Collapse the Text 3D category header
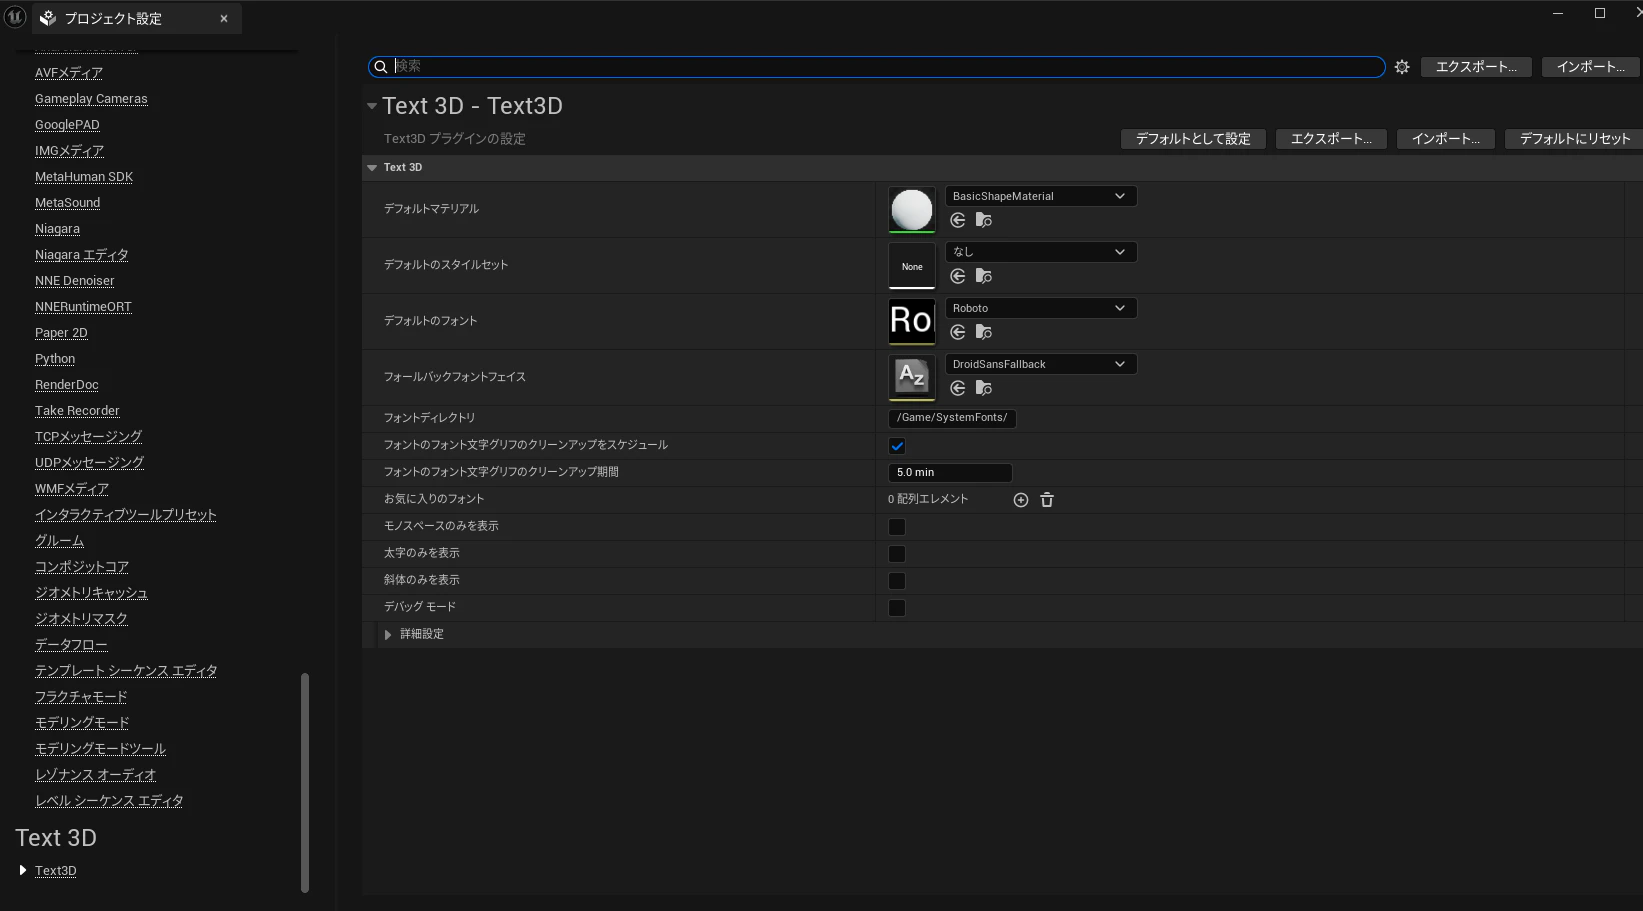The image size is (1643, 911). pos(372,168)
